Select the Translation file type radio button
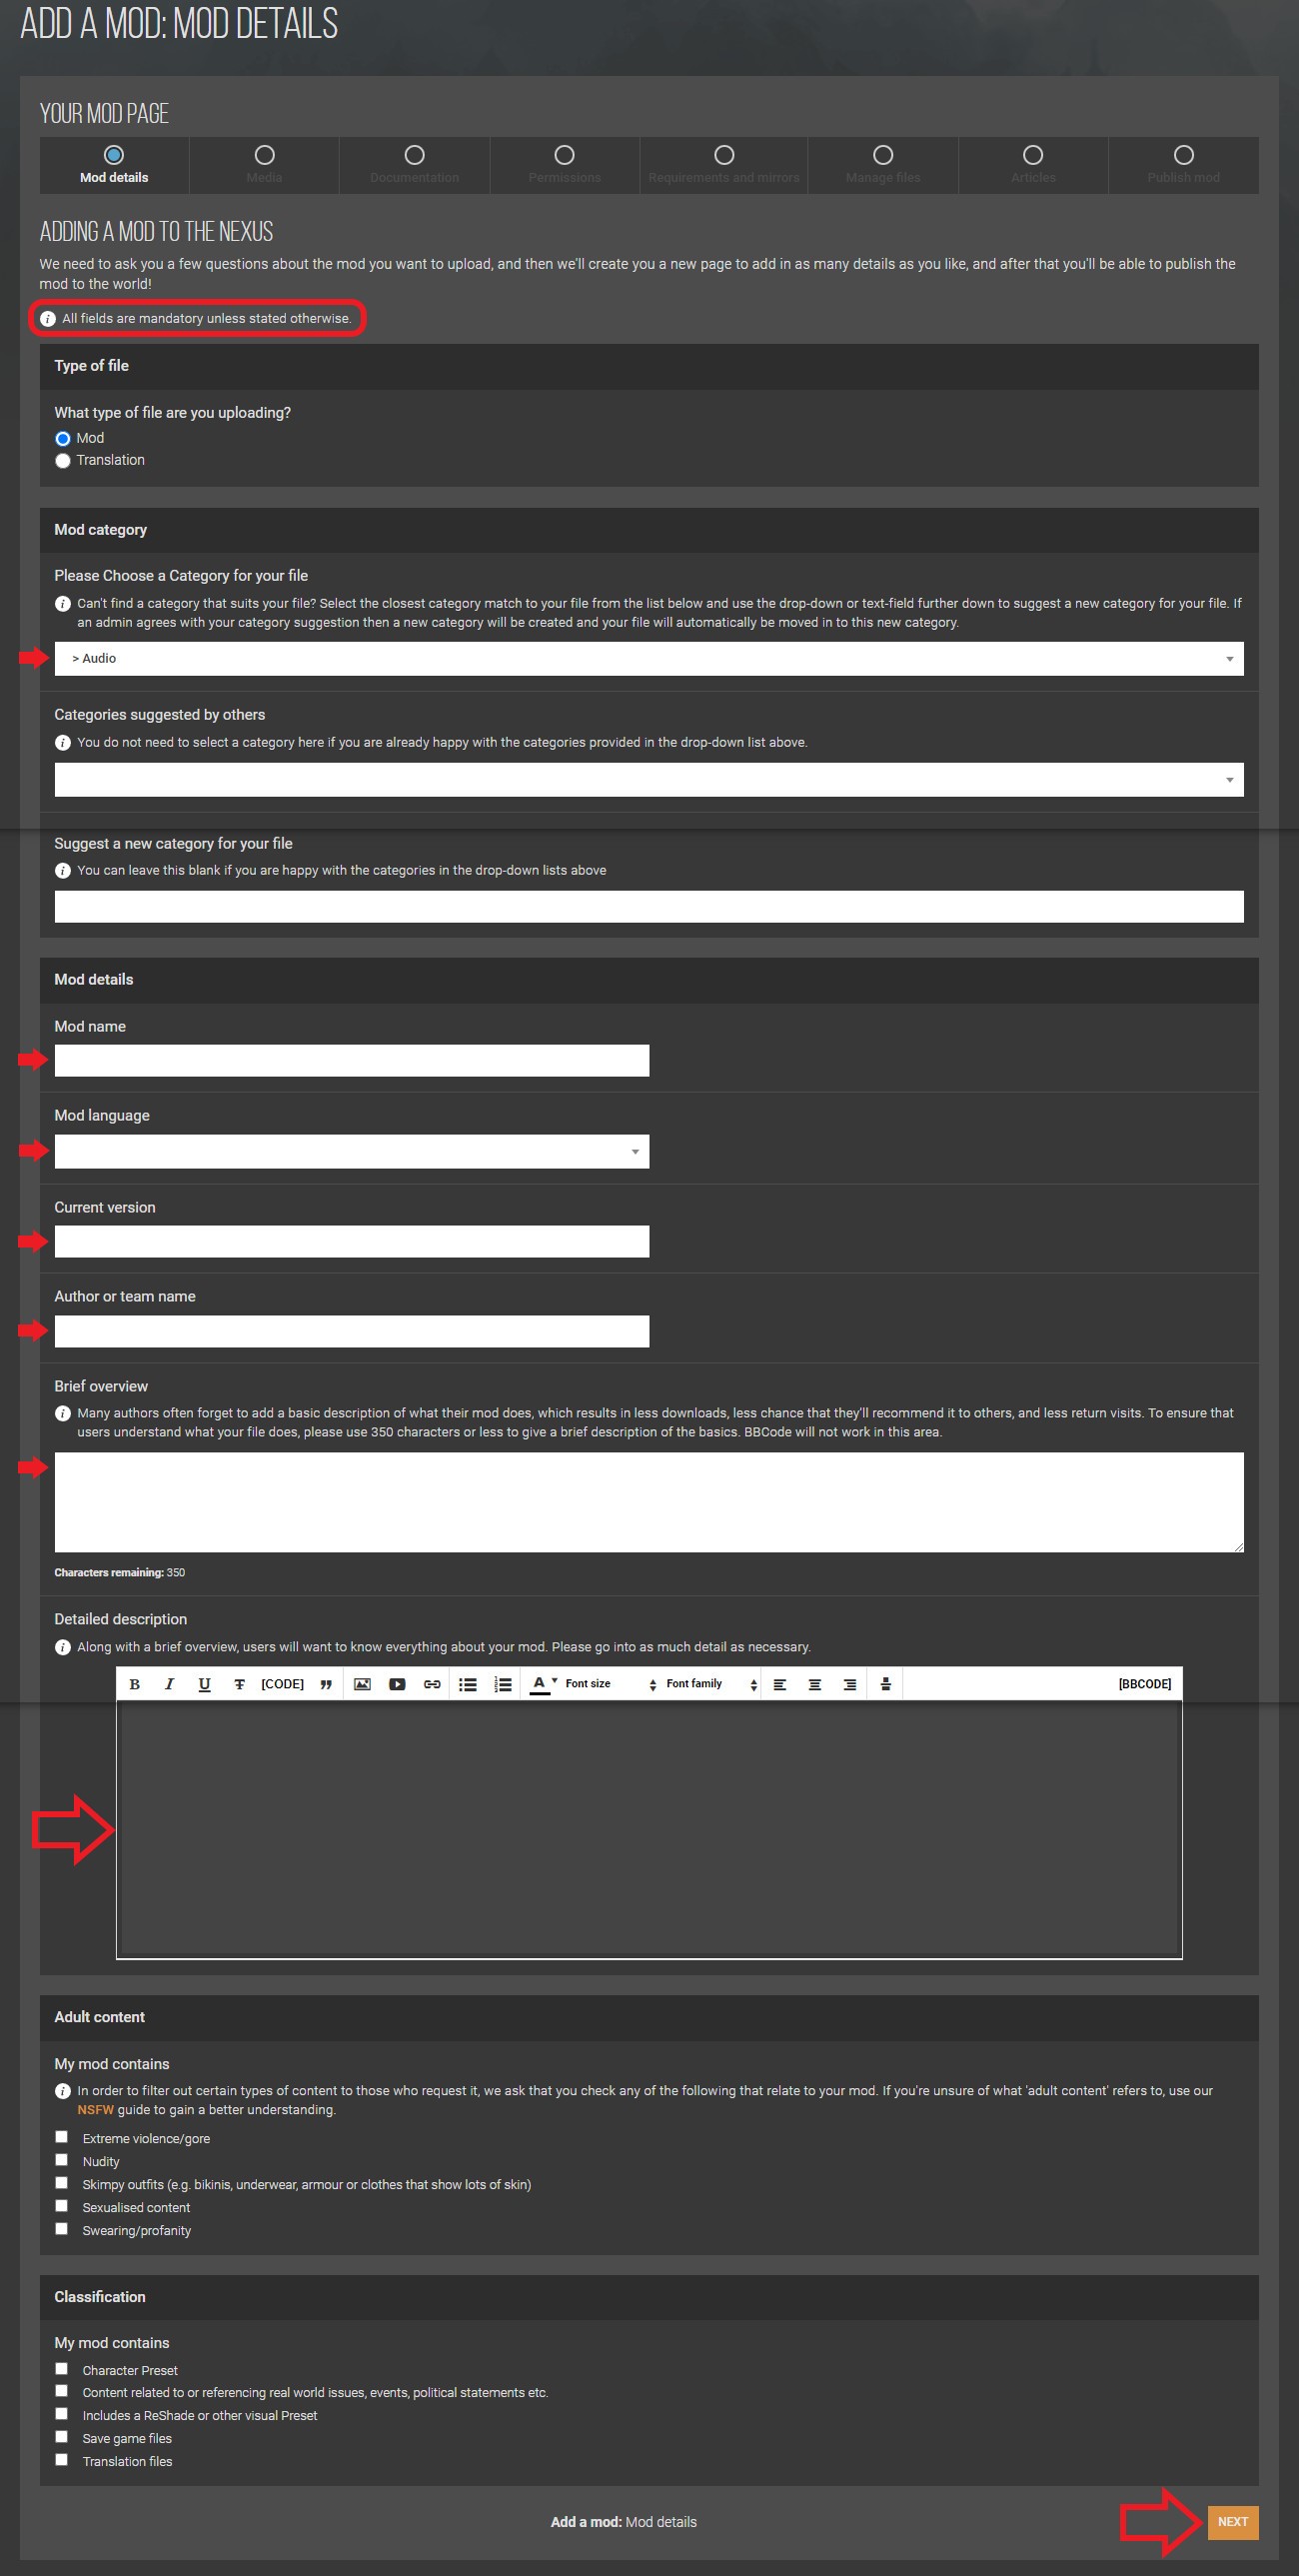The width and height of the screenshot is (1299, 2576). pos(63,461)
